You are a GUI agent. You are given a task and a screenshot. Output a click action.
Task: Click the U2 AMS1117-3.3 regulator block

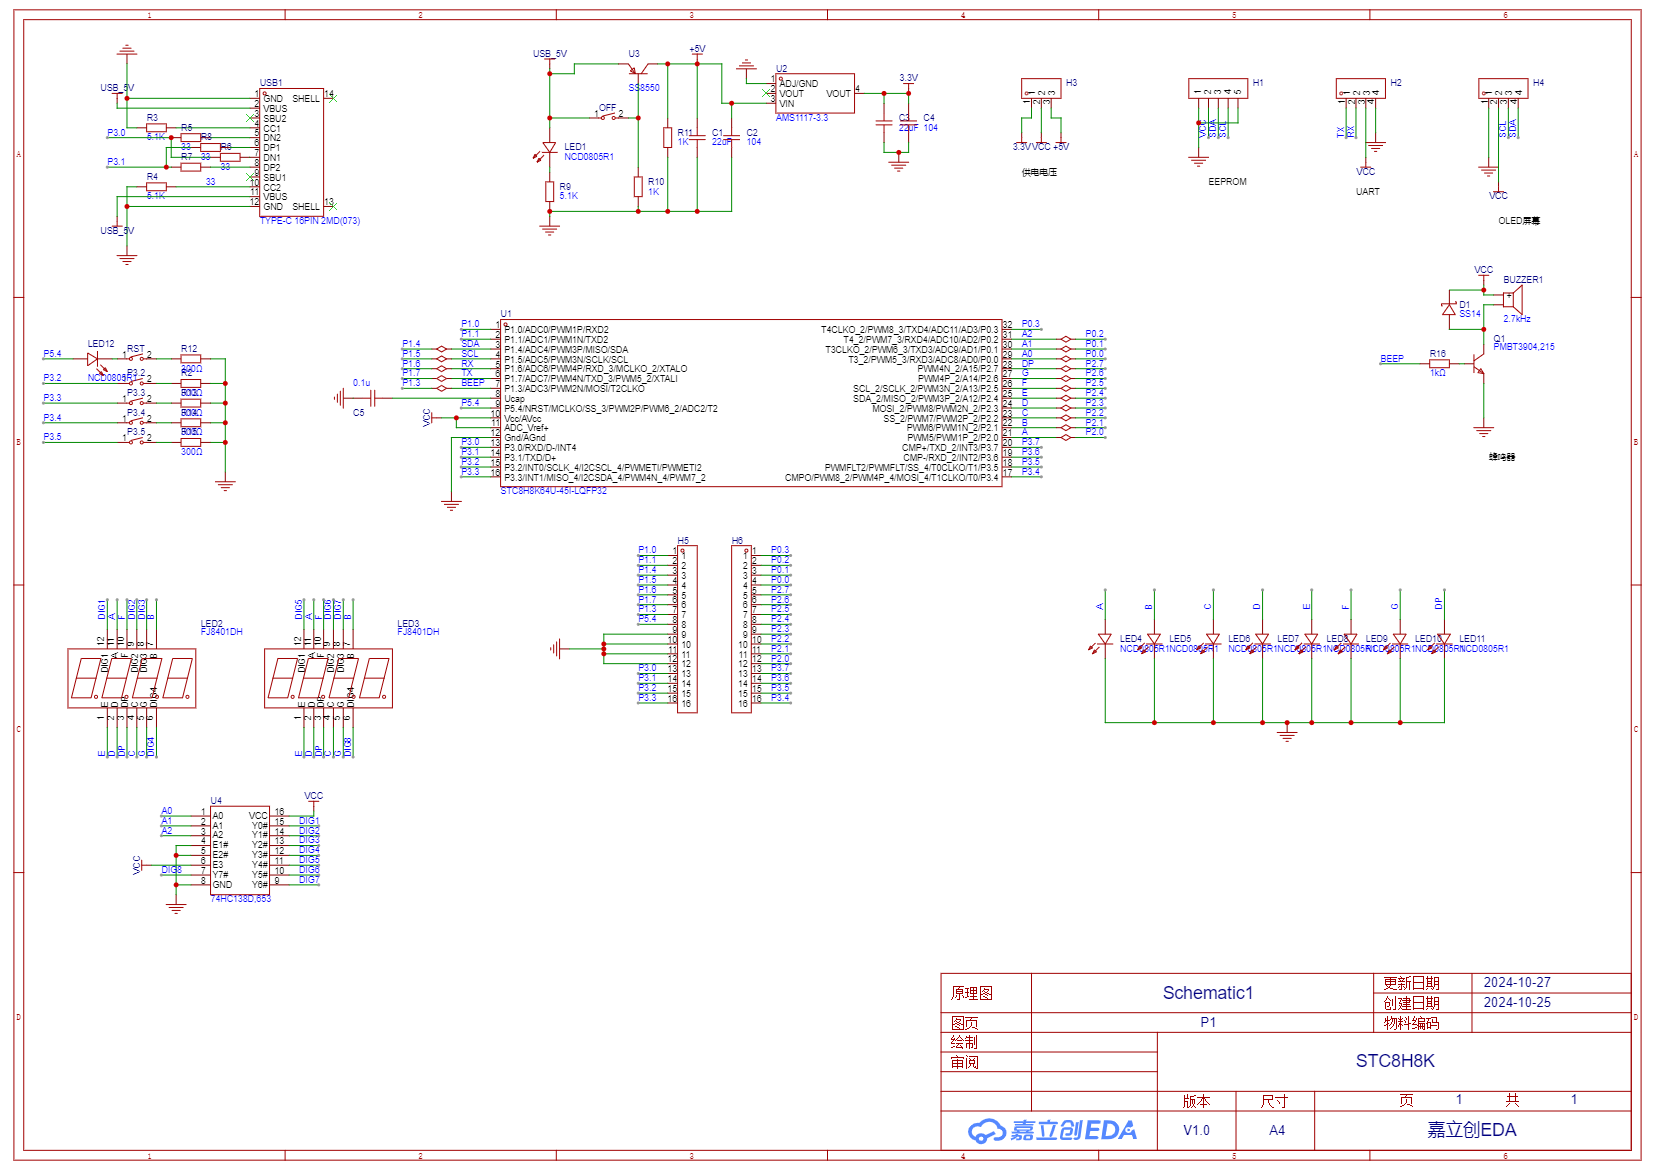click(x=815, y=93)
